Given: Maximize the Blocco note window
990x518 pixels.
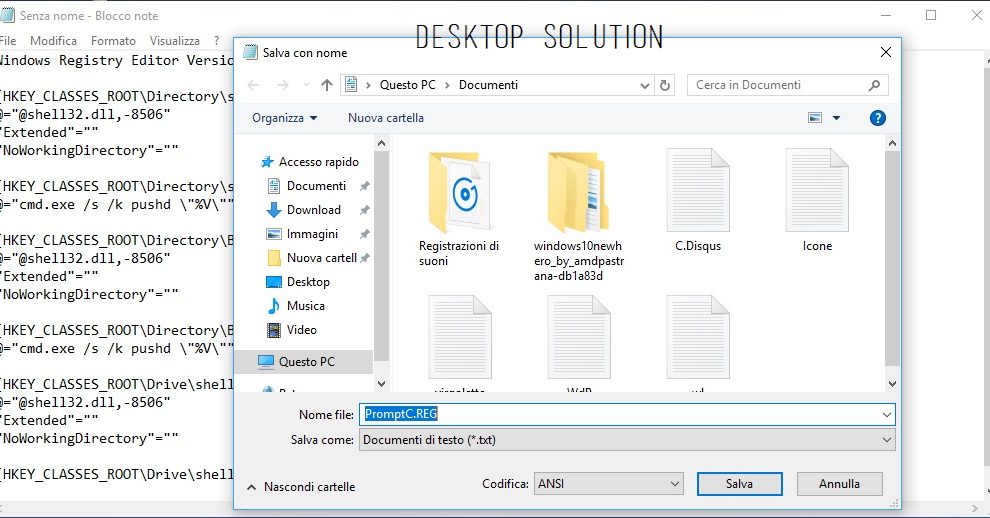Looking at the screenshot, I should pos(931,15).
